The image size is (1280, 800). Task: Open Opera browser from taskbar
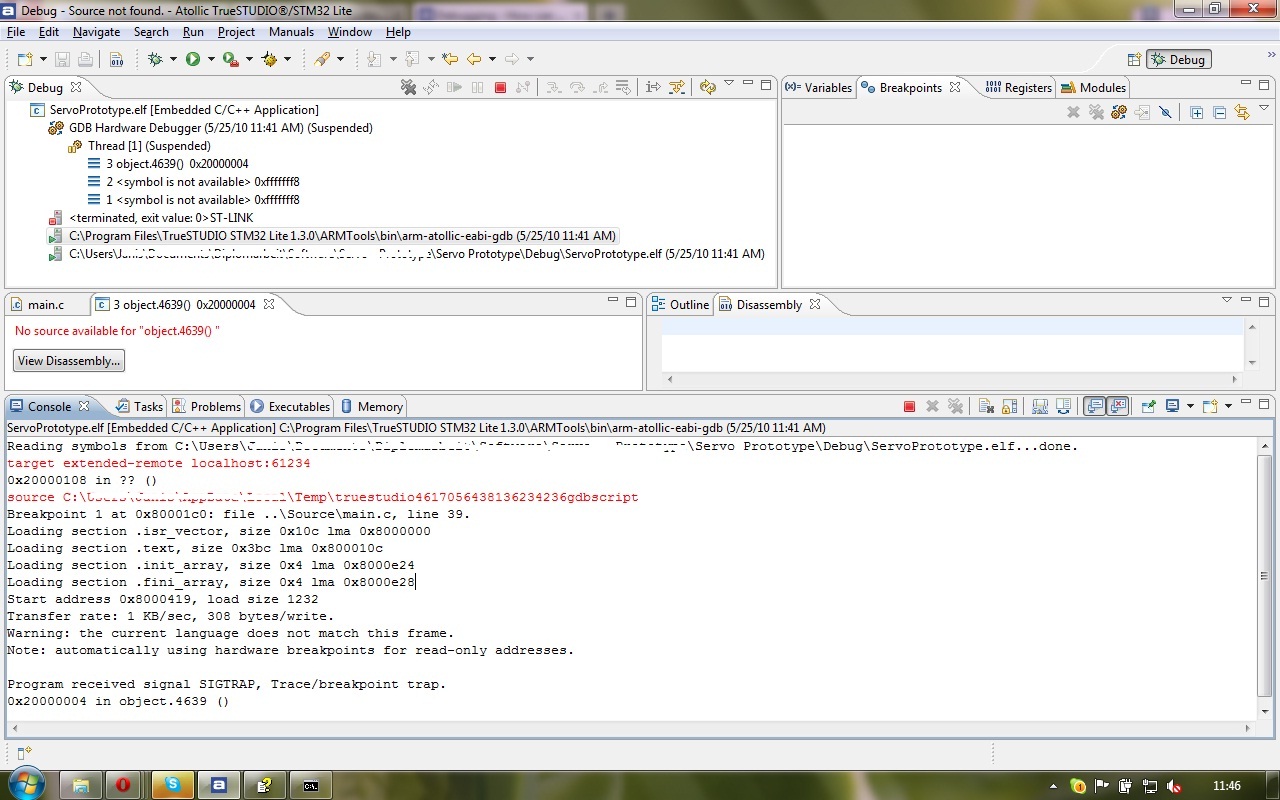(125, 785)
